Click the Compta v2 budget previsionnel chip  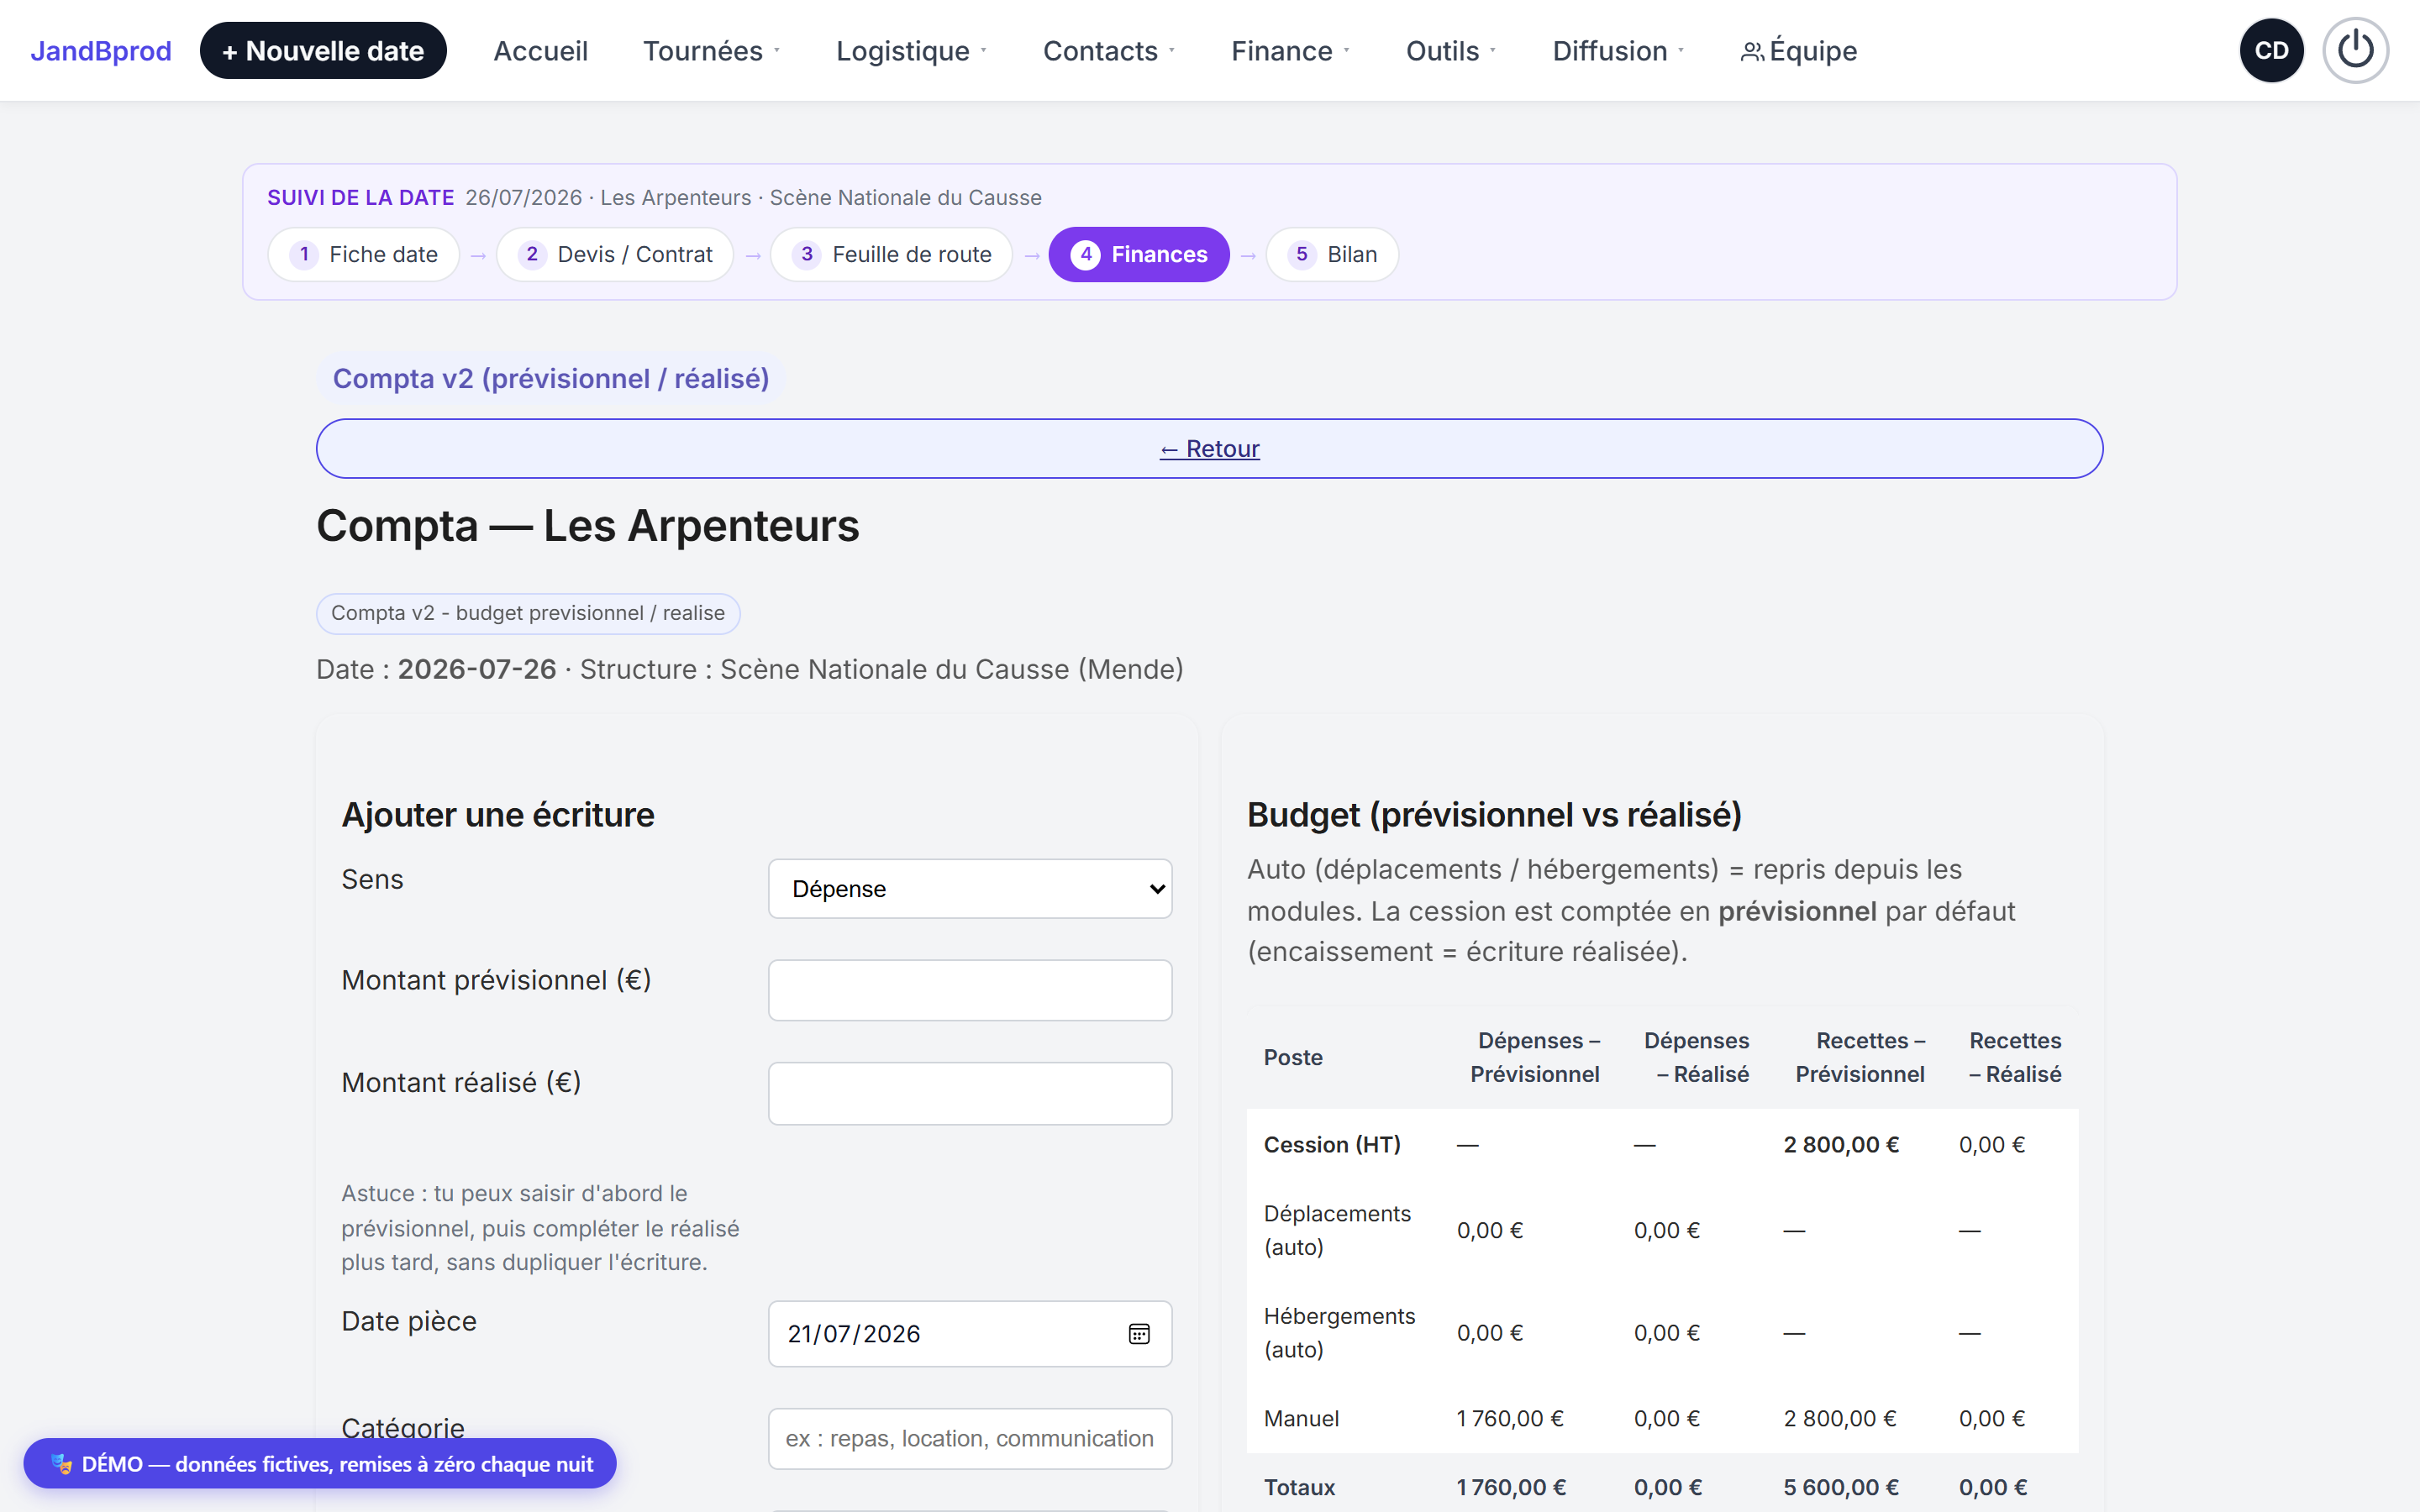coord(528,613)
